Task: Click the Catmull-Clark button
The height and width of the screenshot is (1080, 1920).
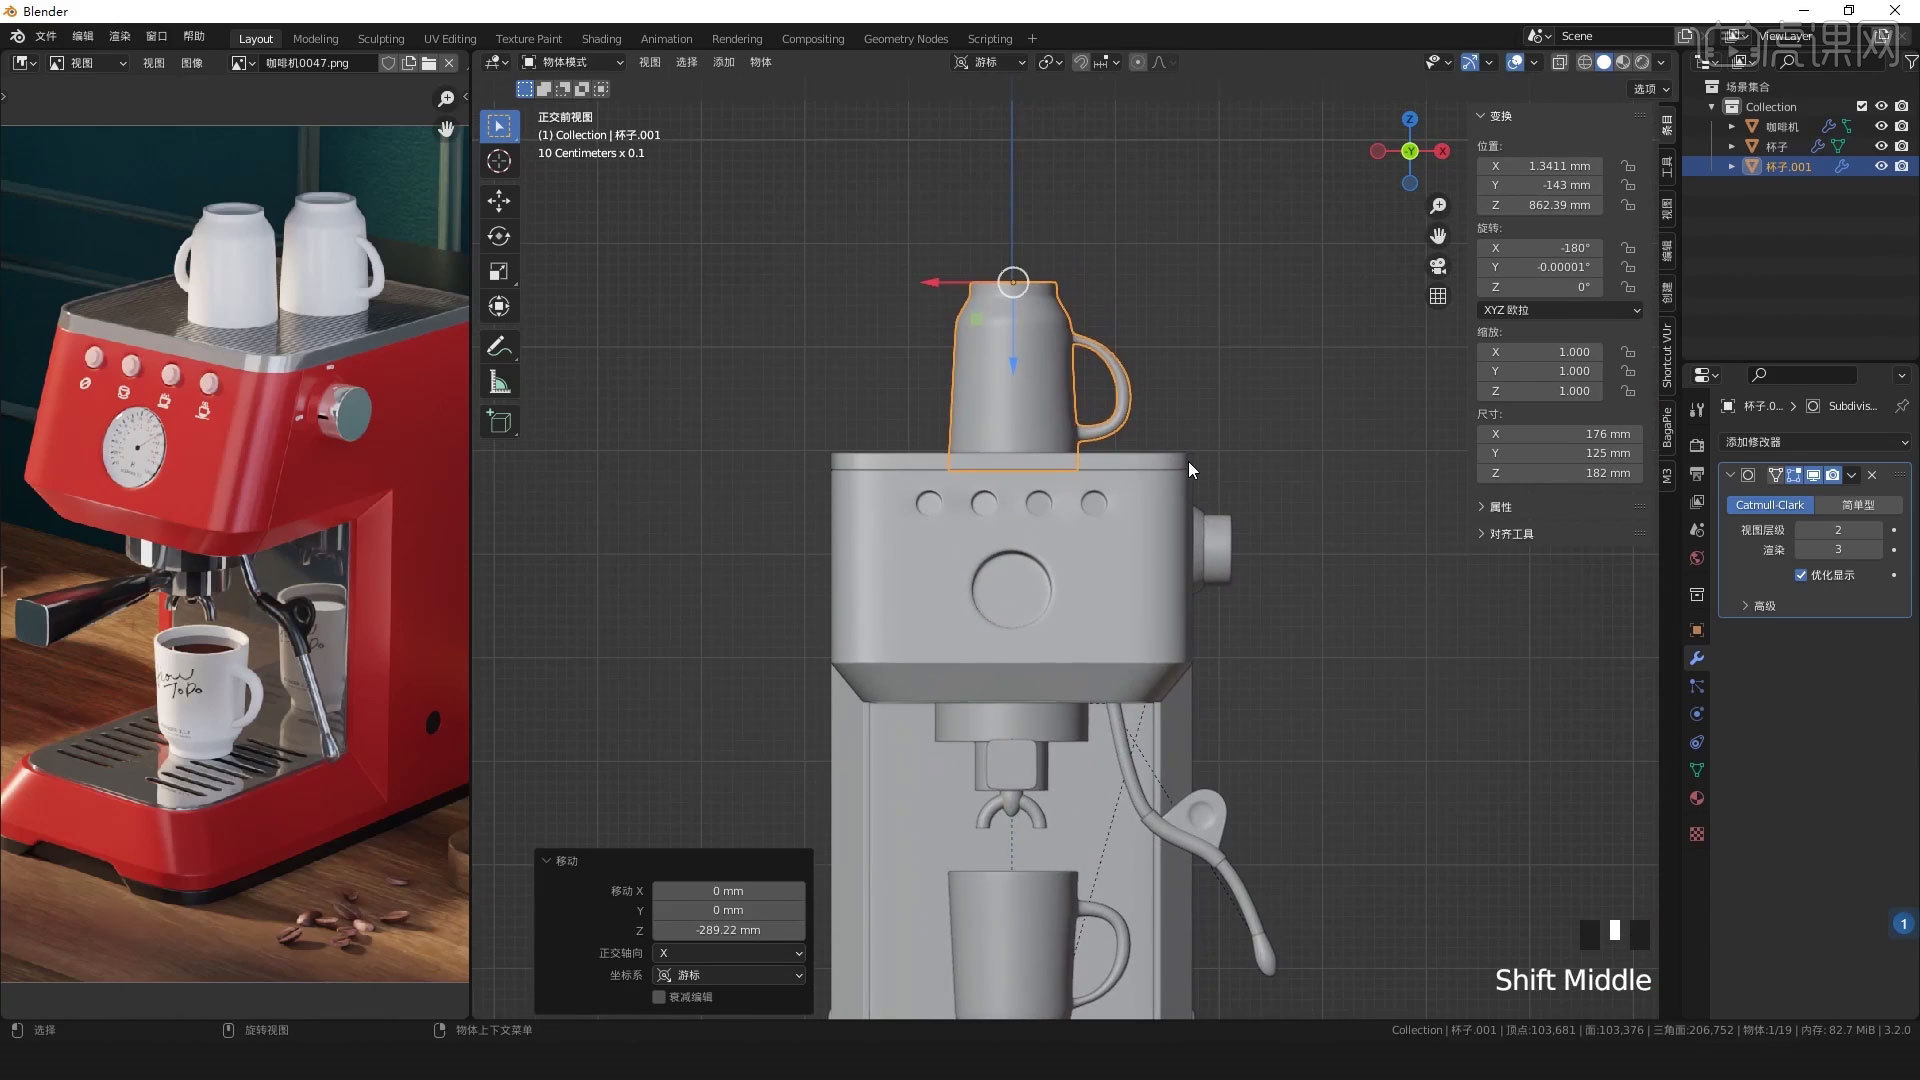Action: [x=1770, y=505]
